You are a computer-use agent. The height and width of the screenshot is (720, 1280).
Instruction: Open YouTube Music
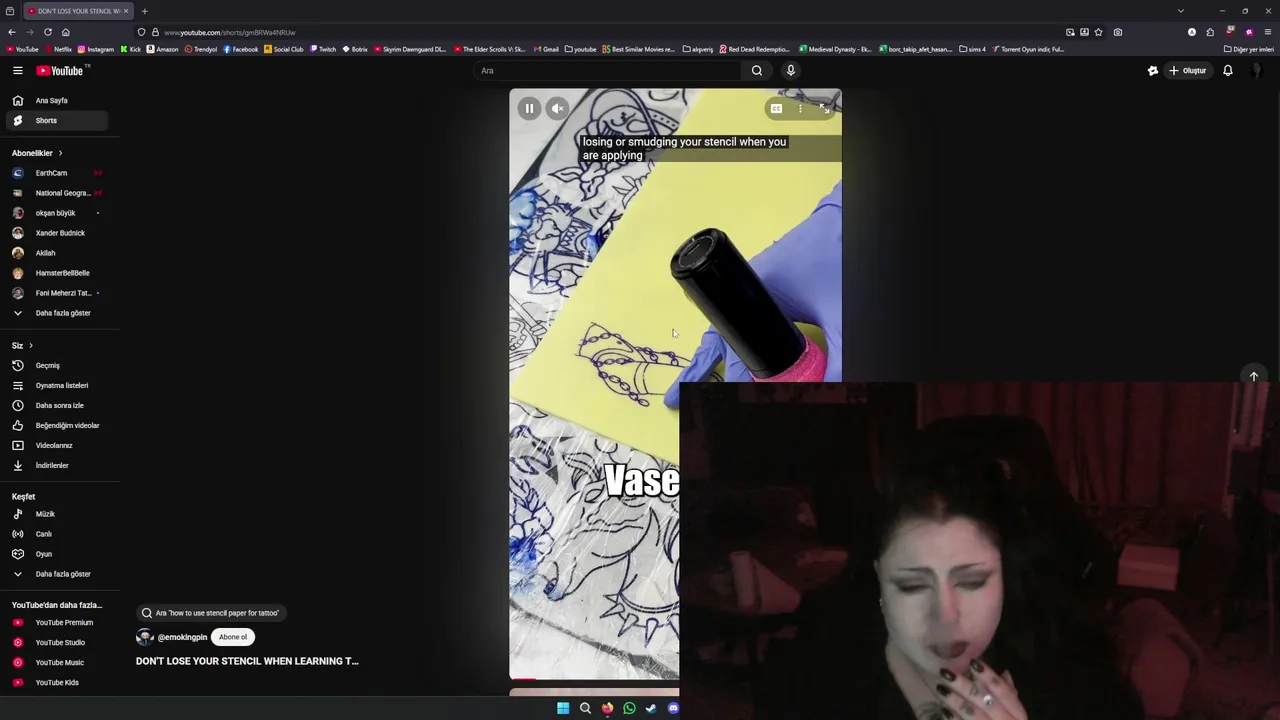(x=55, y=662)
